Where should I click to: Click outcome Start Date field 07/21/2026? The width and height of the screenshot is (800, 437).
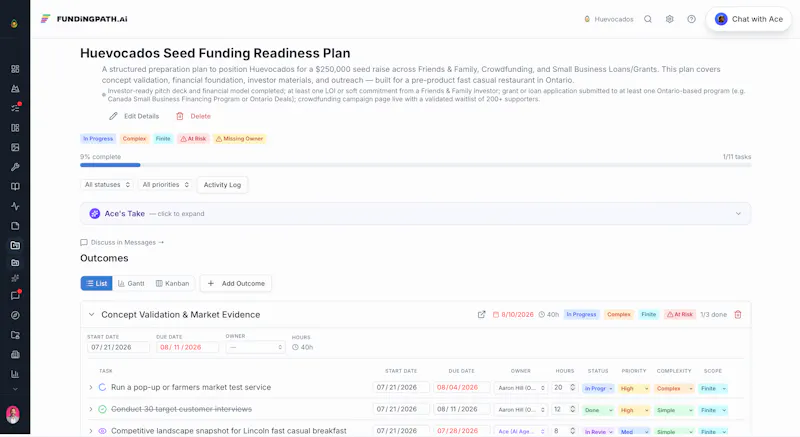118,347
